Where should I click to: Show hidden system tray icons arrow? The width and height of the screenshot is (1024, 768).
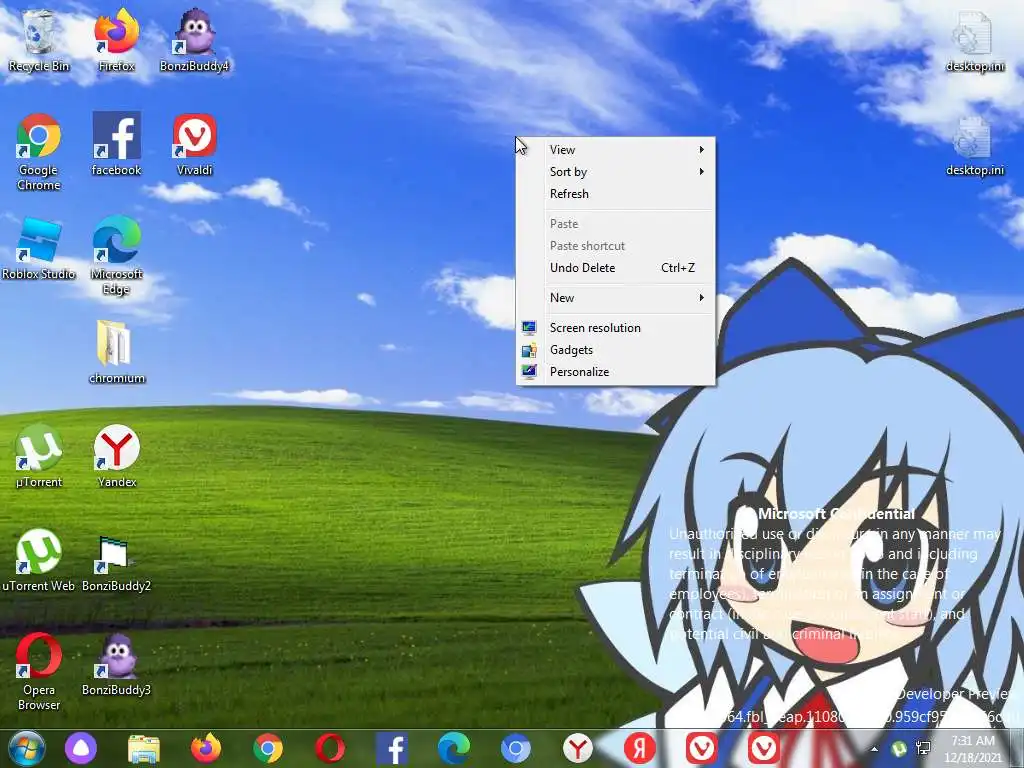pyautogui.click(x=874, y=749)
